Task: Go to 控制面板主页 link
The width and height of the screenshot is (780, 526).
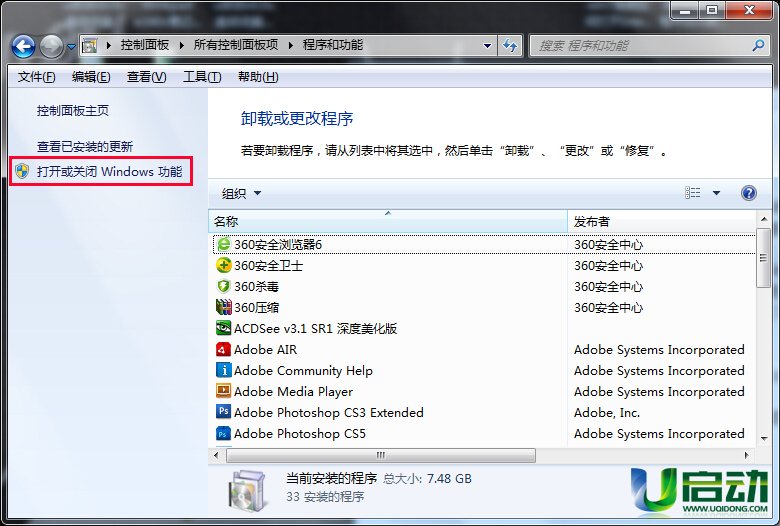Action: click(x=73, y=110)
